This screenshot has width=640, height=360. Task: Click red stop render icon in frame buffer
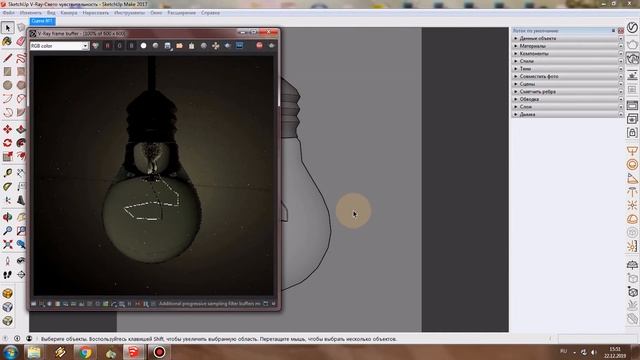259,46
